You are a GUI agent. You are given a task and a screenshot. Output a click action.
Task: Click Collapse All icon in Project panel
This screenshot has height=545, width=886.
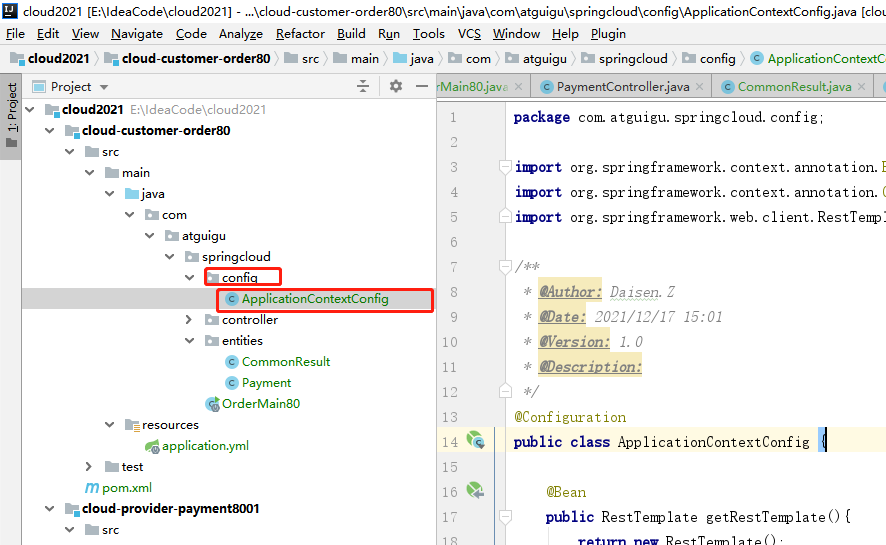[x=363, y=86]
